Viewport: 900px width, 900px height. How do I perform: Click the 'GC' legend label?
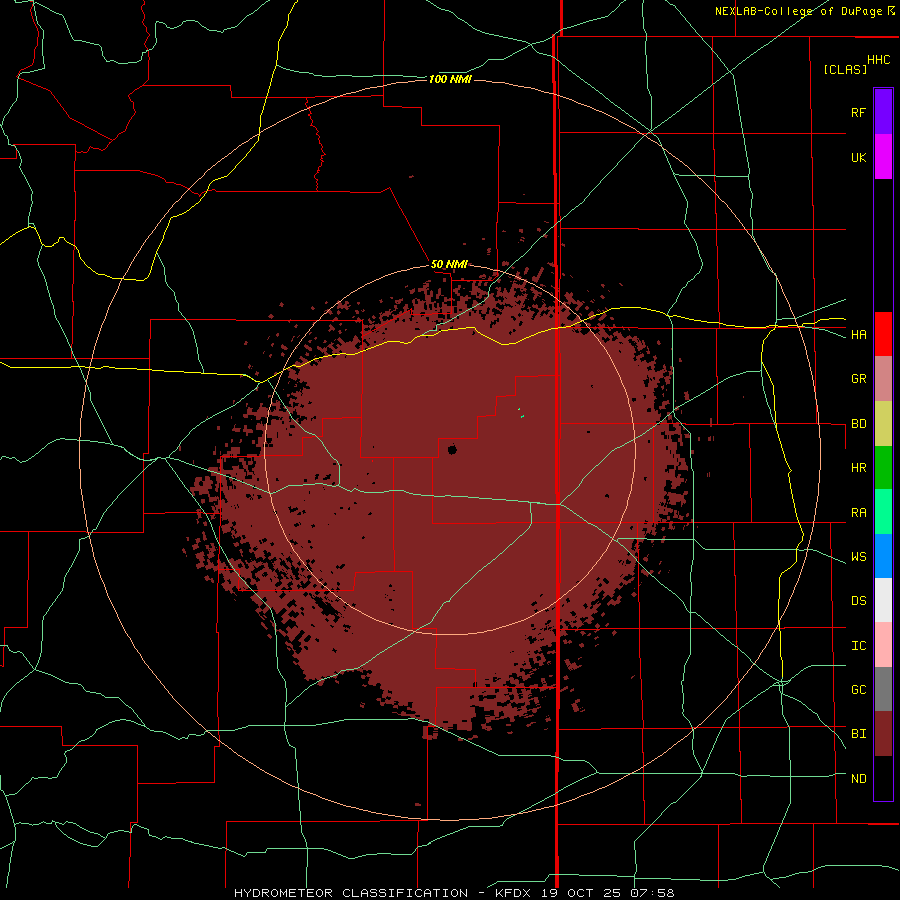pyautogui.click(x=858, y=689)
